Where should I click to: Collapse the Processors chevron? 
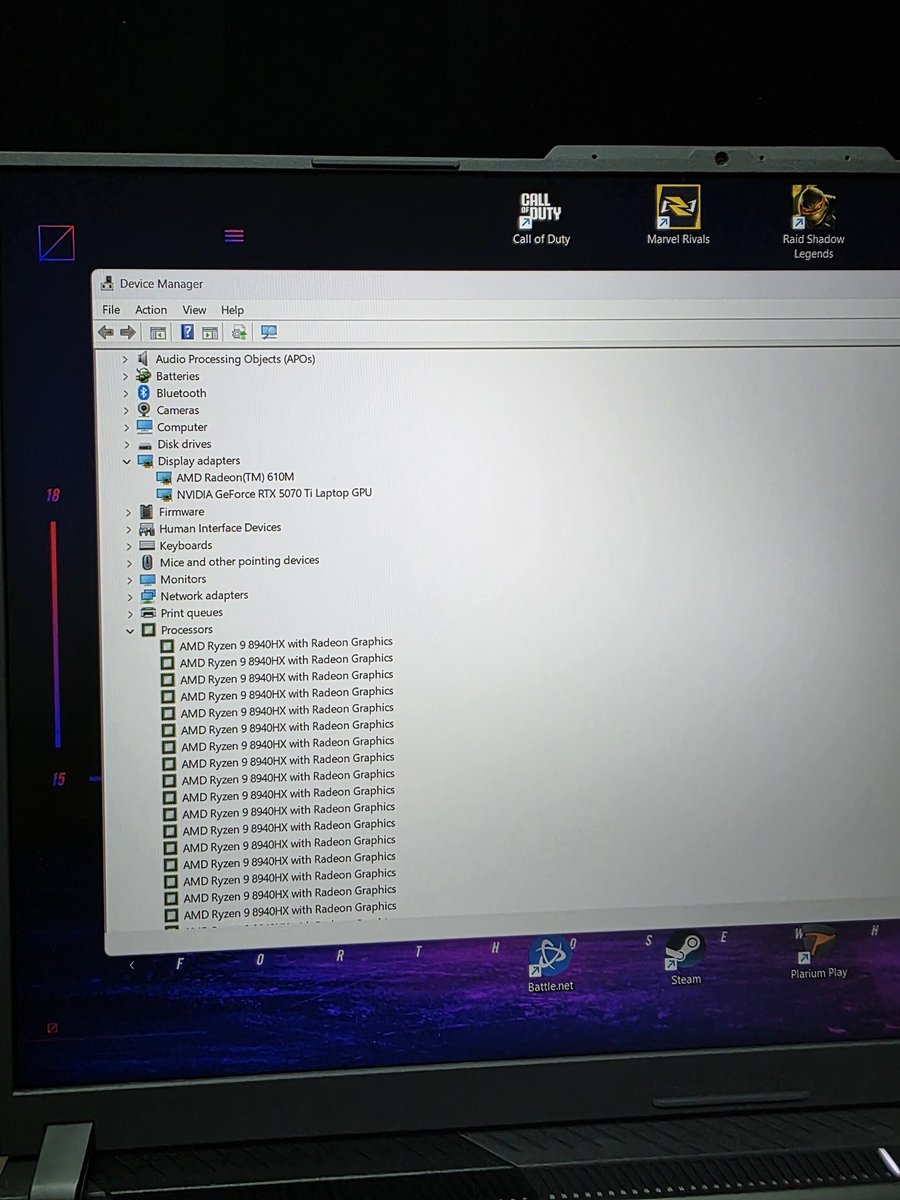[x=130, y=630]
